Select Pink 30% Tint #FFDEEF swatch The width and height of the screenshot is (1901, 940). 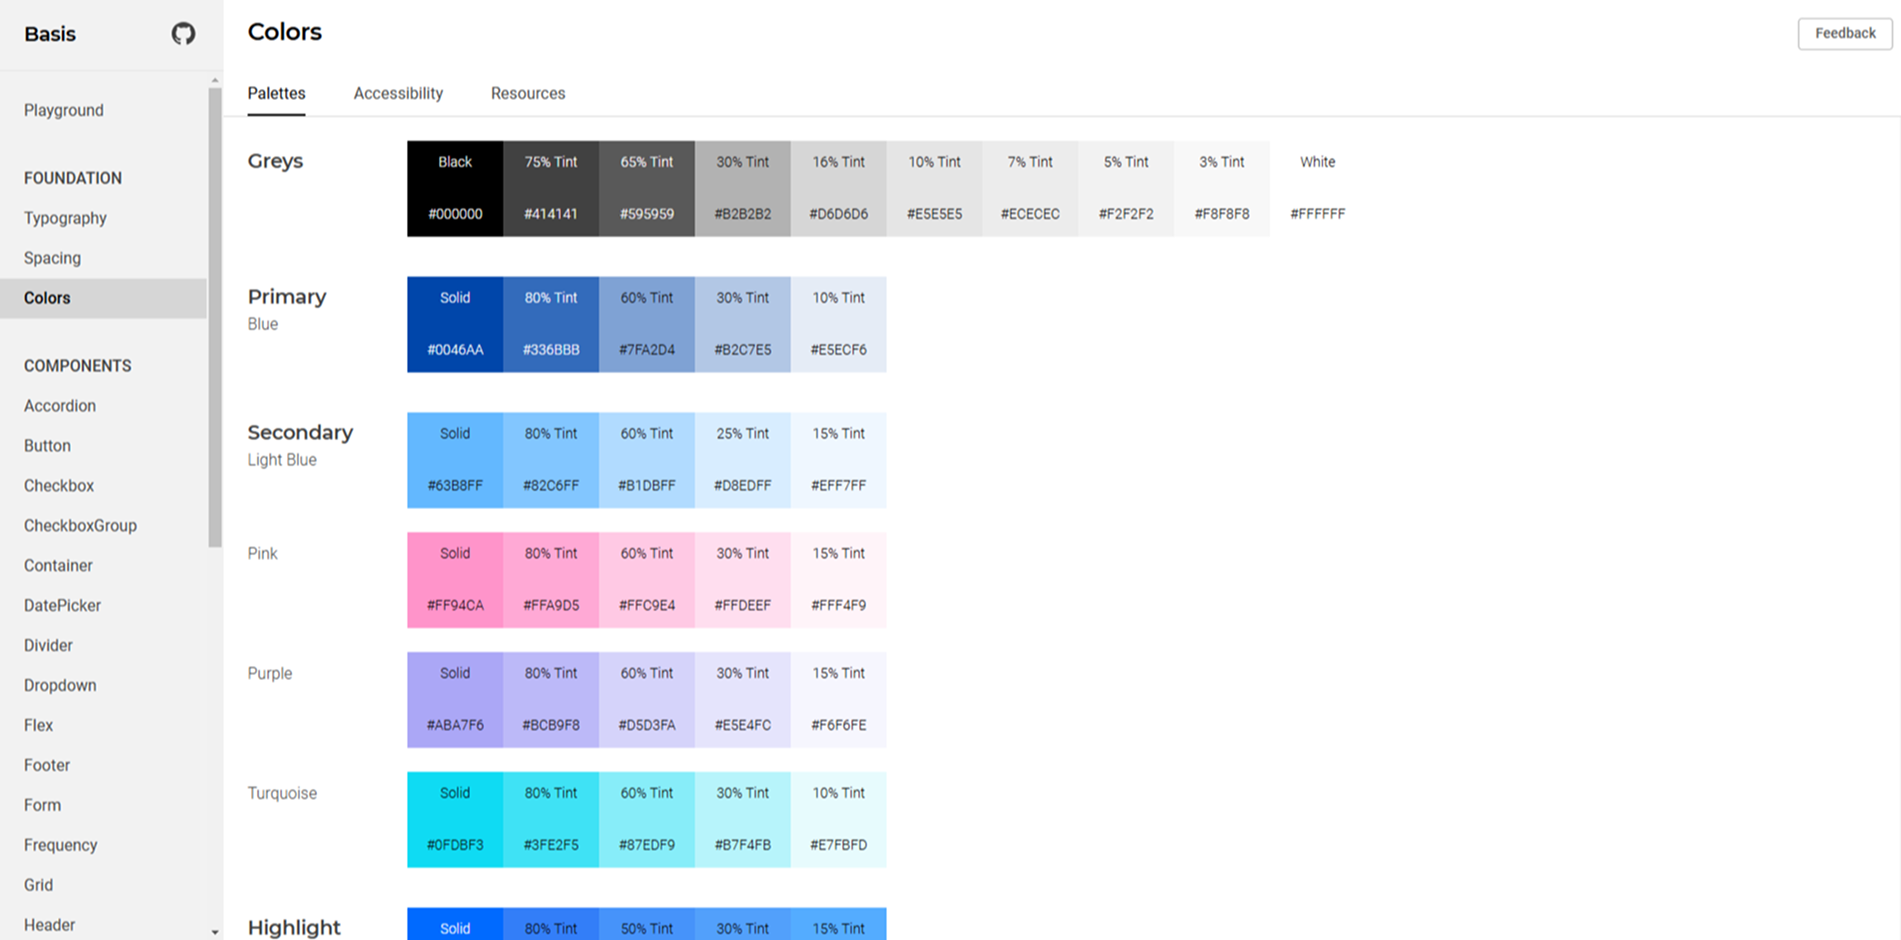743,580
